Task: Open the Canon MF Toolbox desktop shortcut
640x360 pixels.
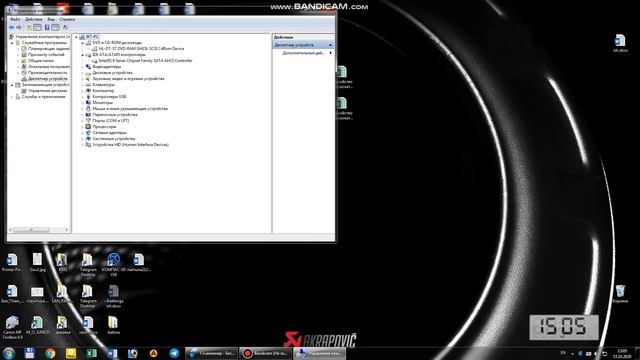Action: coord(12,327)
